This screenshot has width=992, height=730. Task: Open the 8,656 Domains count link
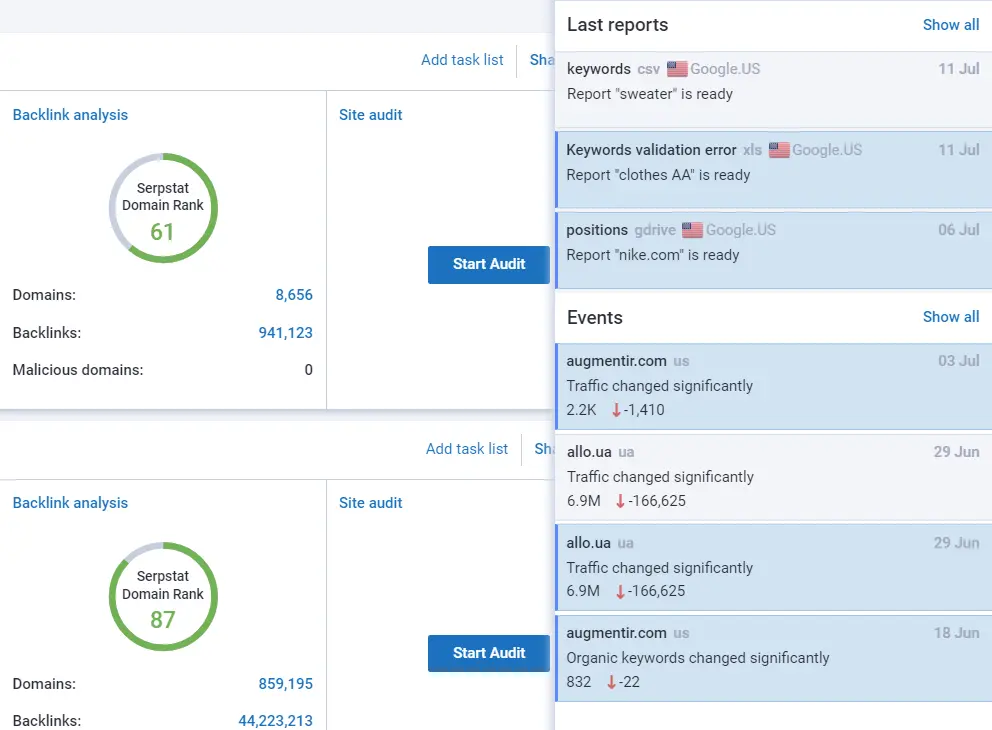tap(294, 295)
